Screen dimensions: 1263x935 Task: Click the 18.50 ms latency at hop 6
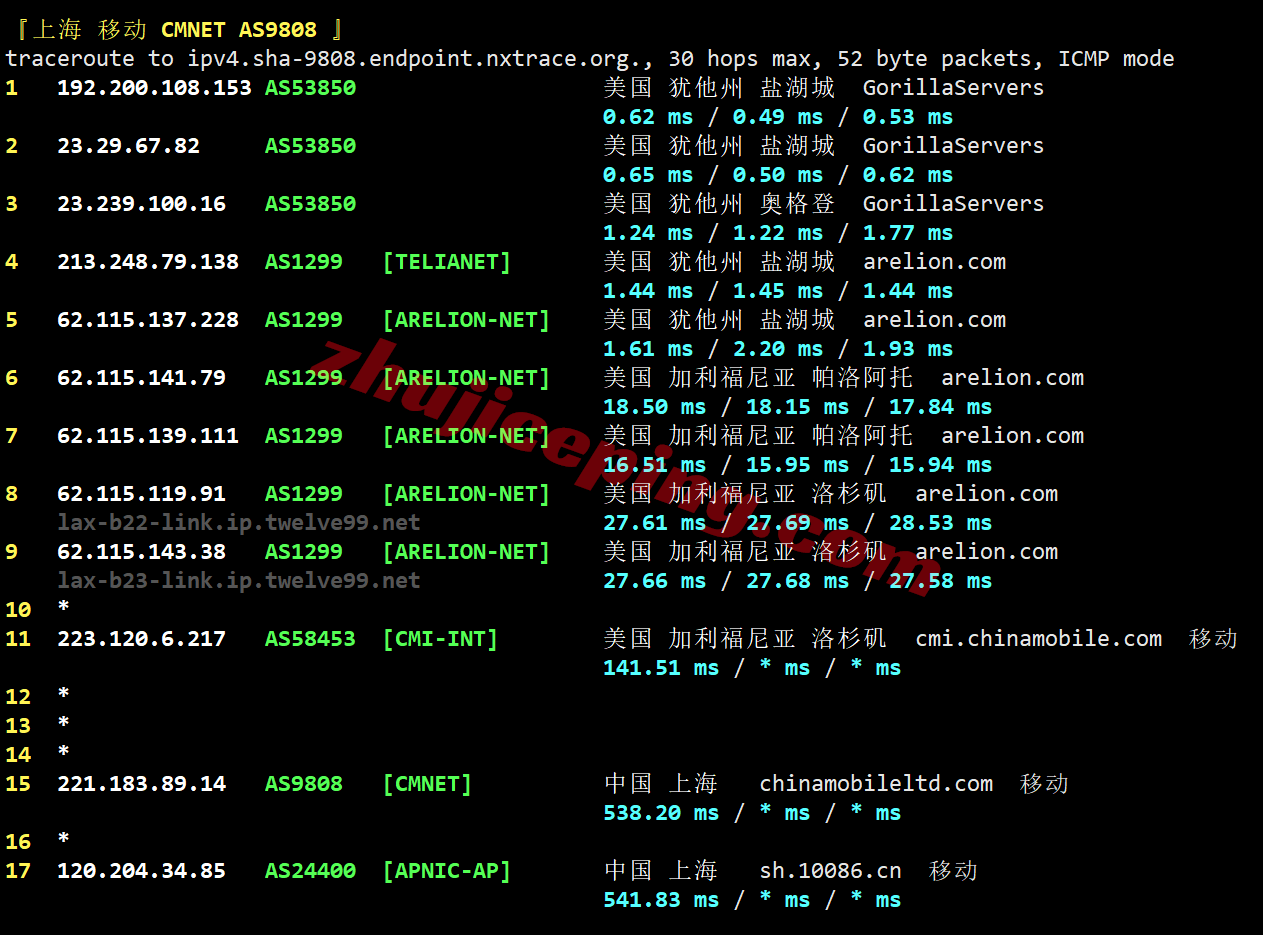(x=655, y=407)
